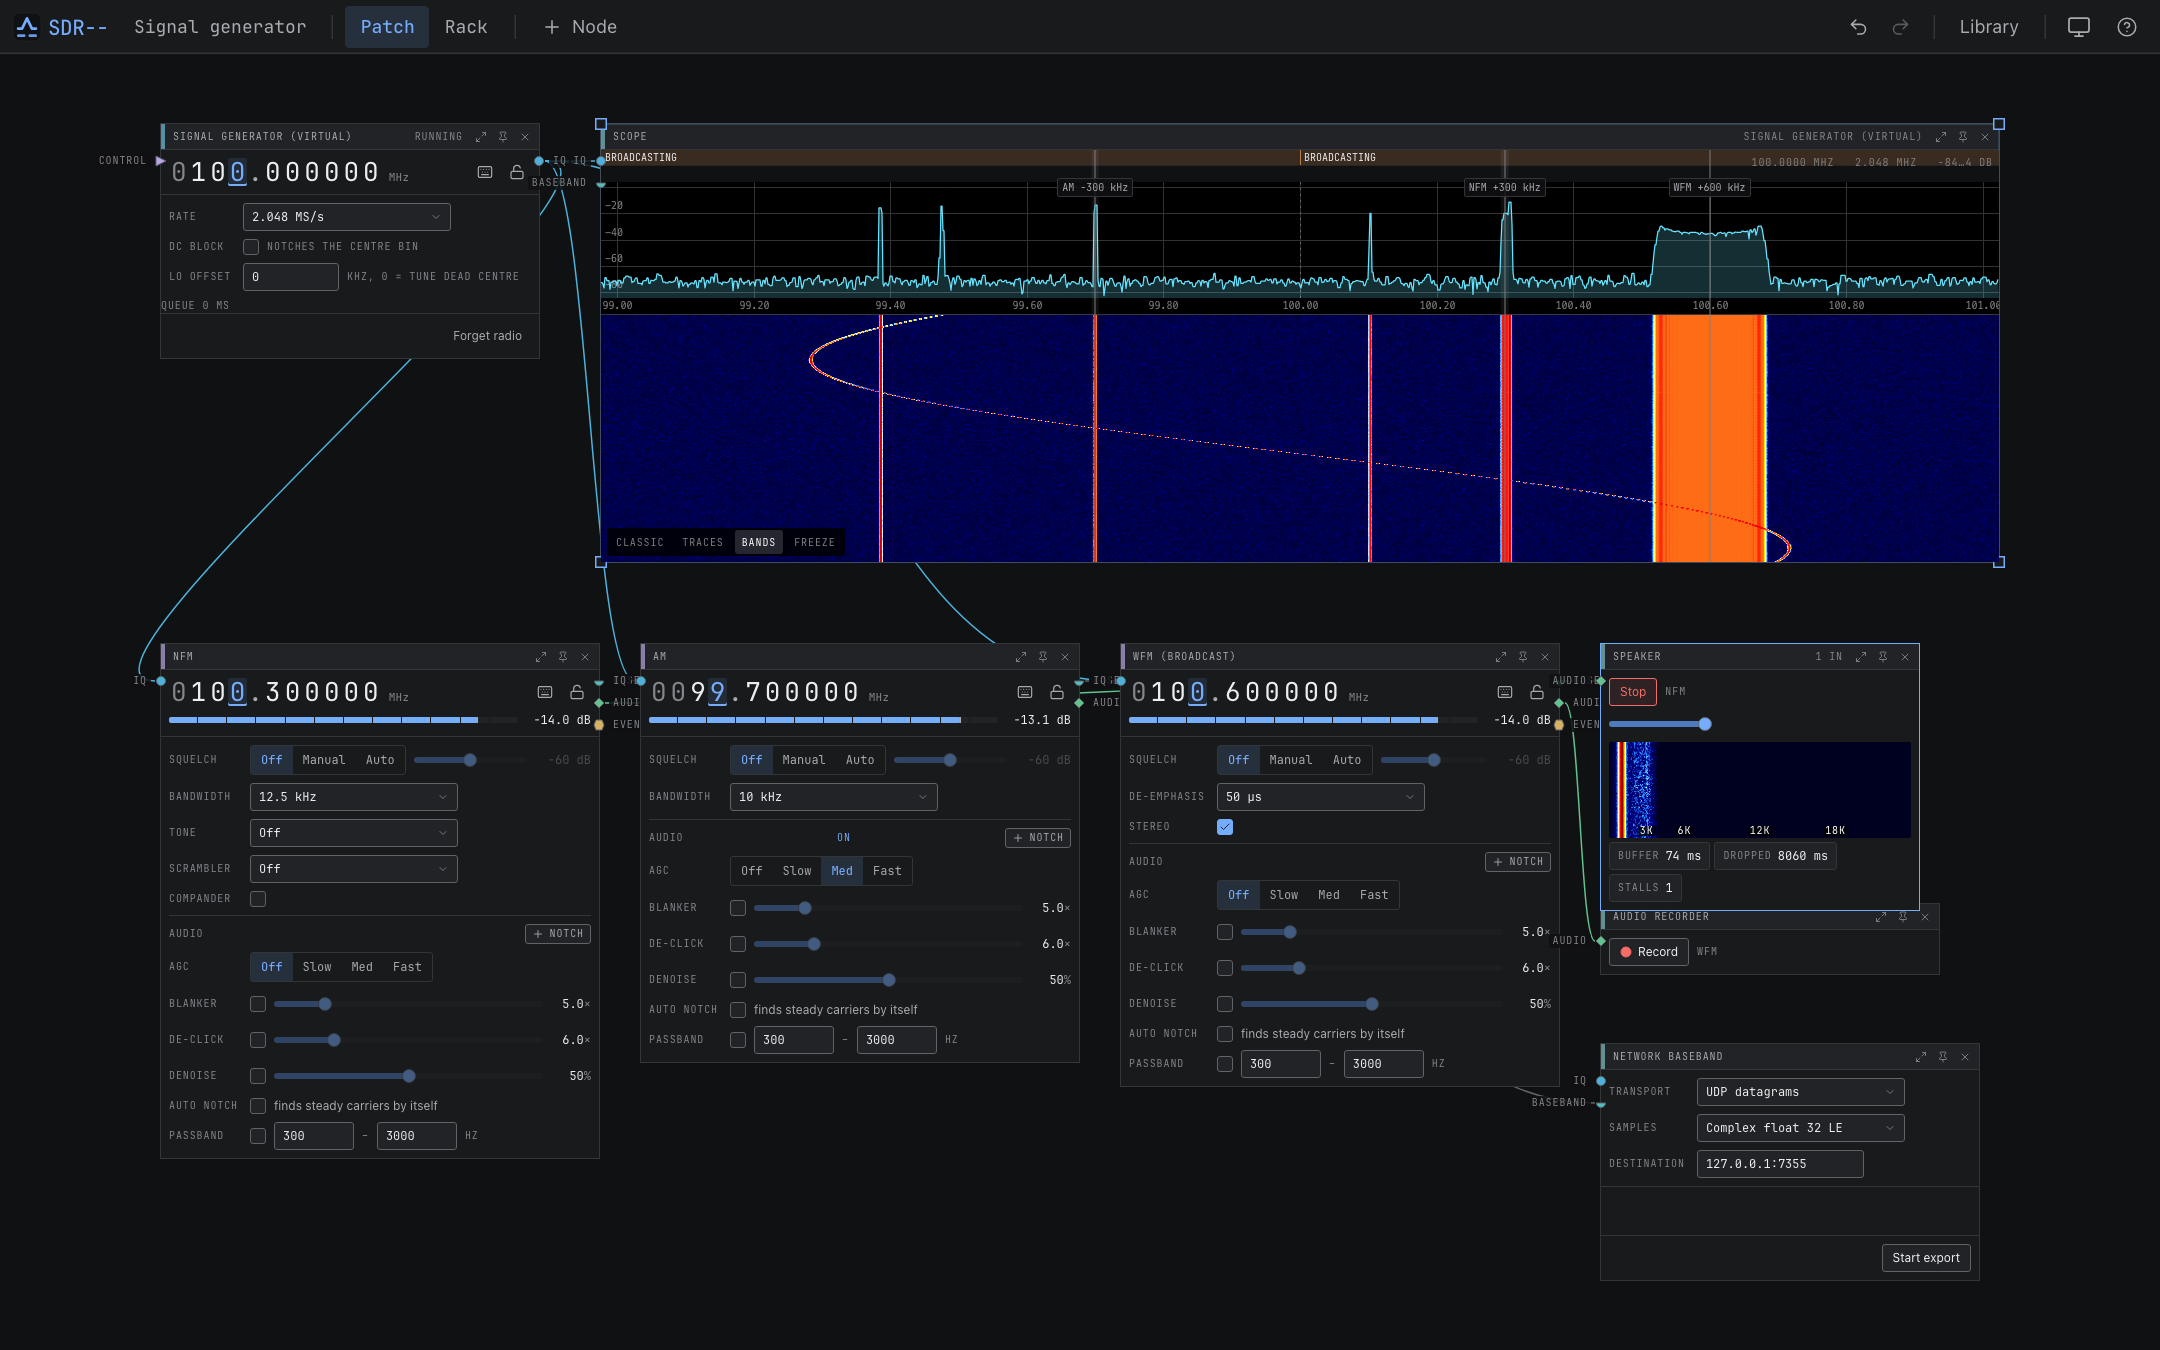
Task: Open the help question mark icon
Action: tap(2126, 27)
